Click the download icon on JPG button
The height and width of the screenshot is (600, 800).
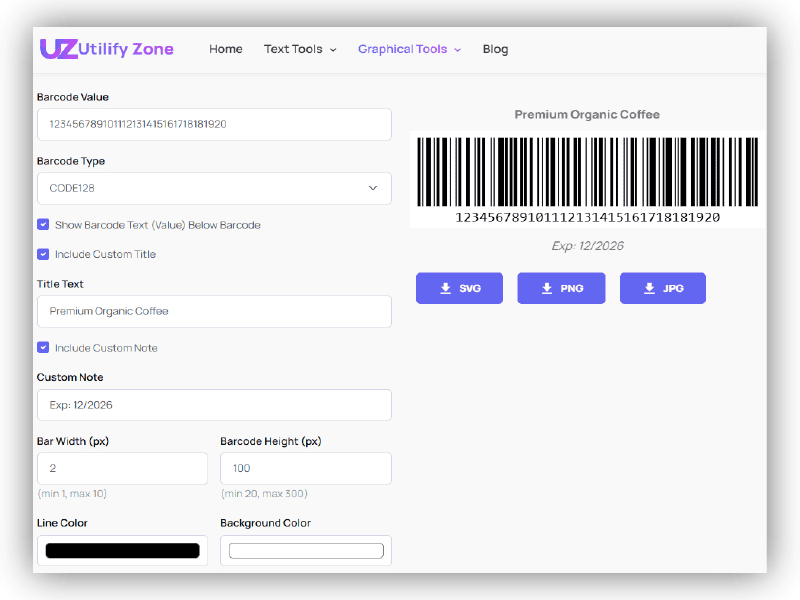point(648,288)
